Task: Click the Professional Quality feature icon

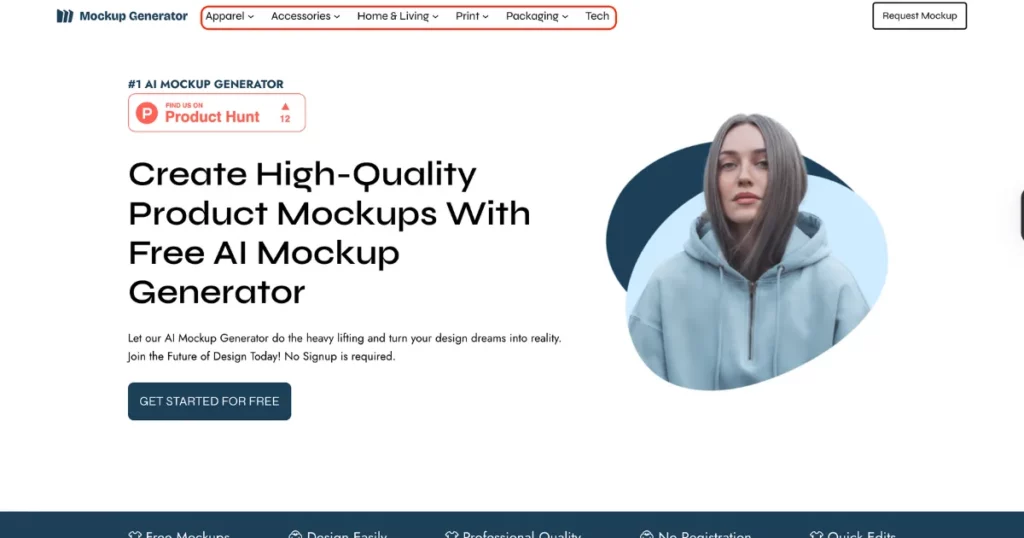Action: 451,534
